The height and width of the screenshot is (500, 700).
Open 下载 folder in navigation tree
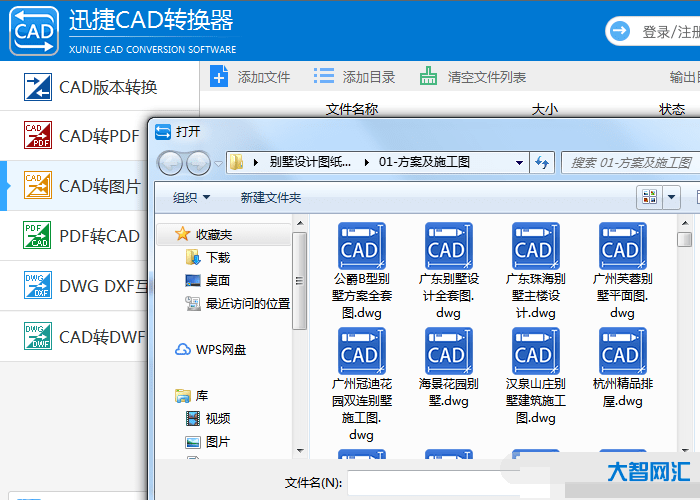click(x=218, y=258)
